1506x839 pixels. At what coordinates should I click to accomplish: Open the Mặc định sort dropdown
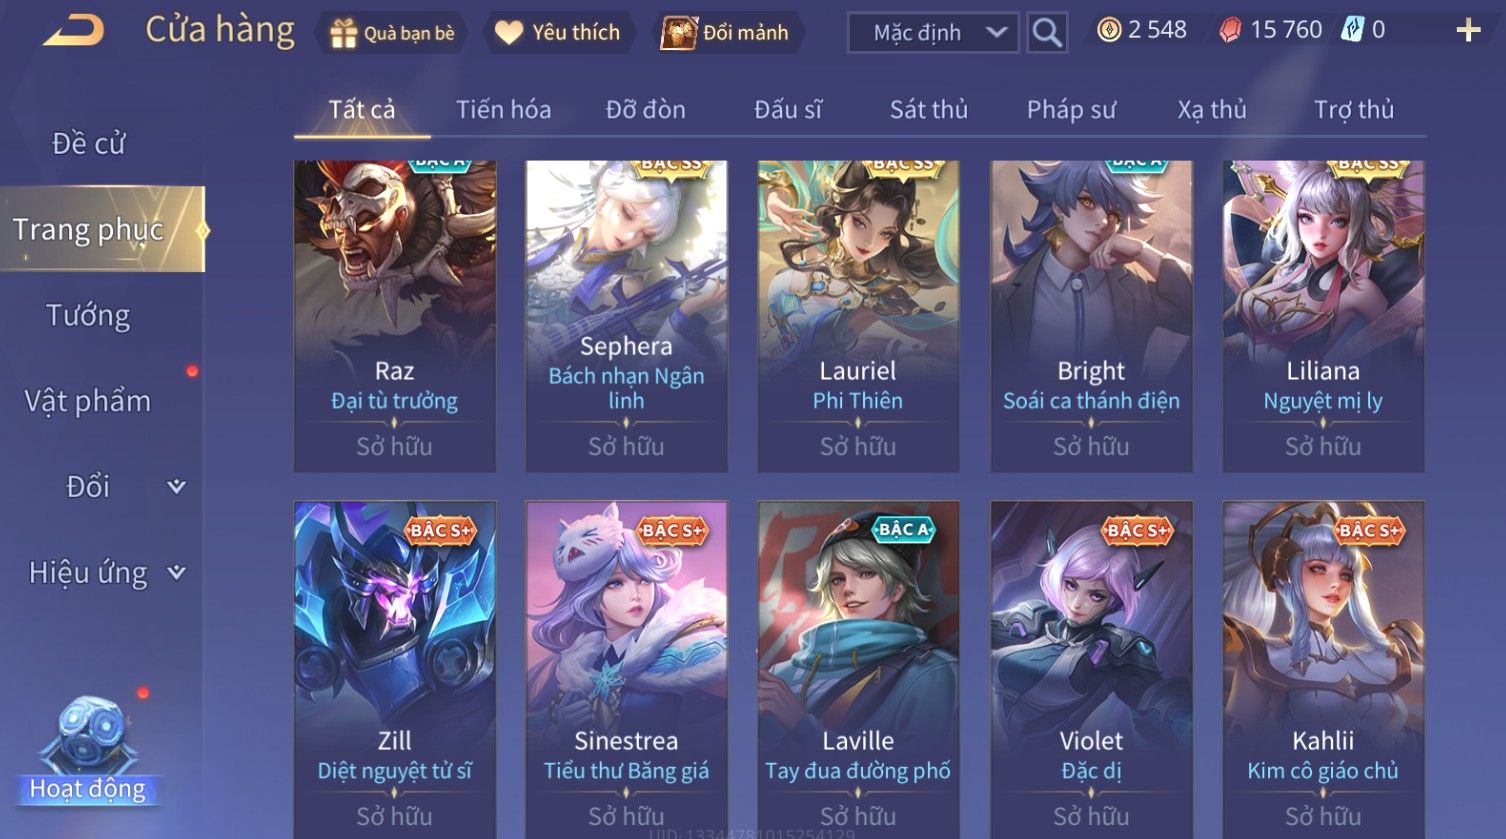point(933,33)
